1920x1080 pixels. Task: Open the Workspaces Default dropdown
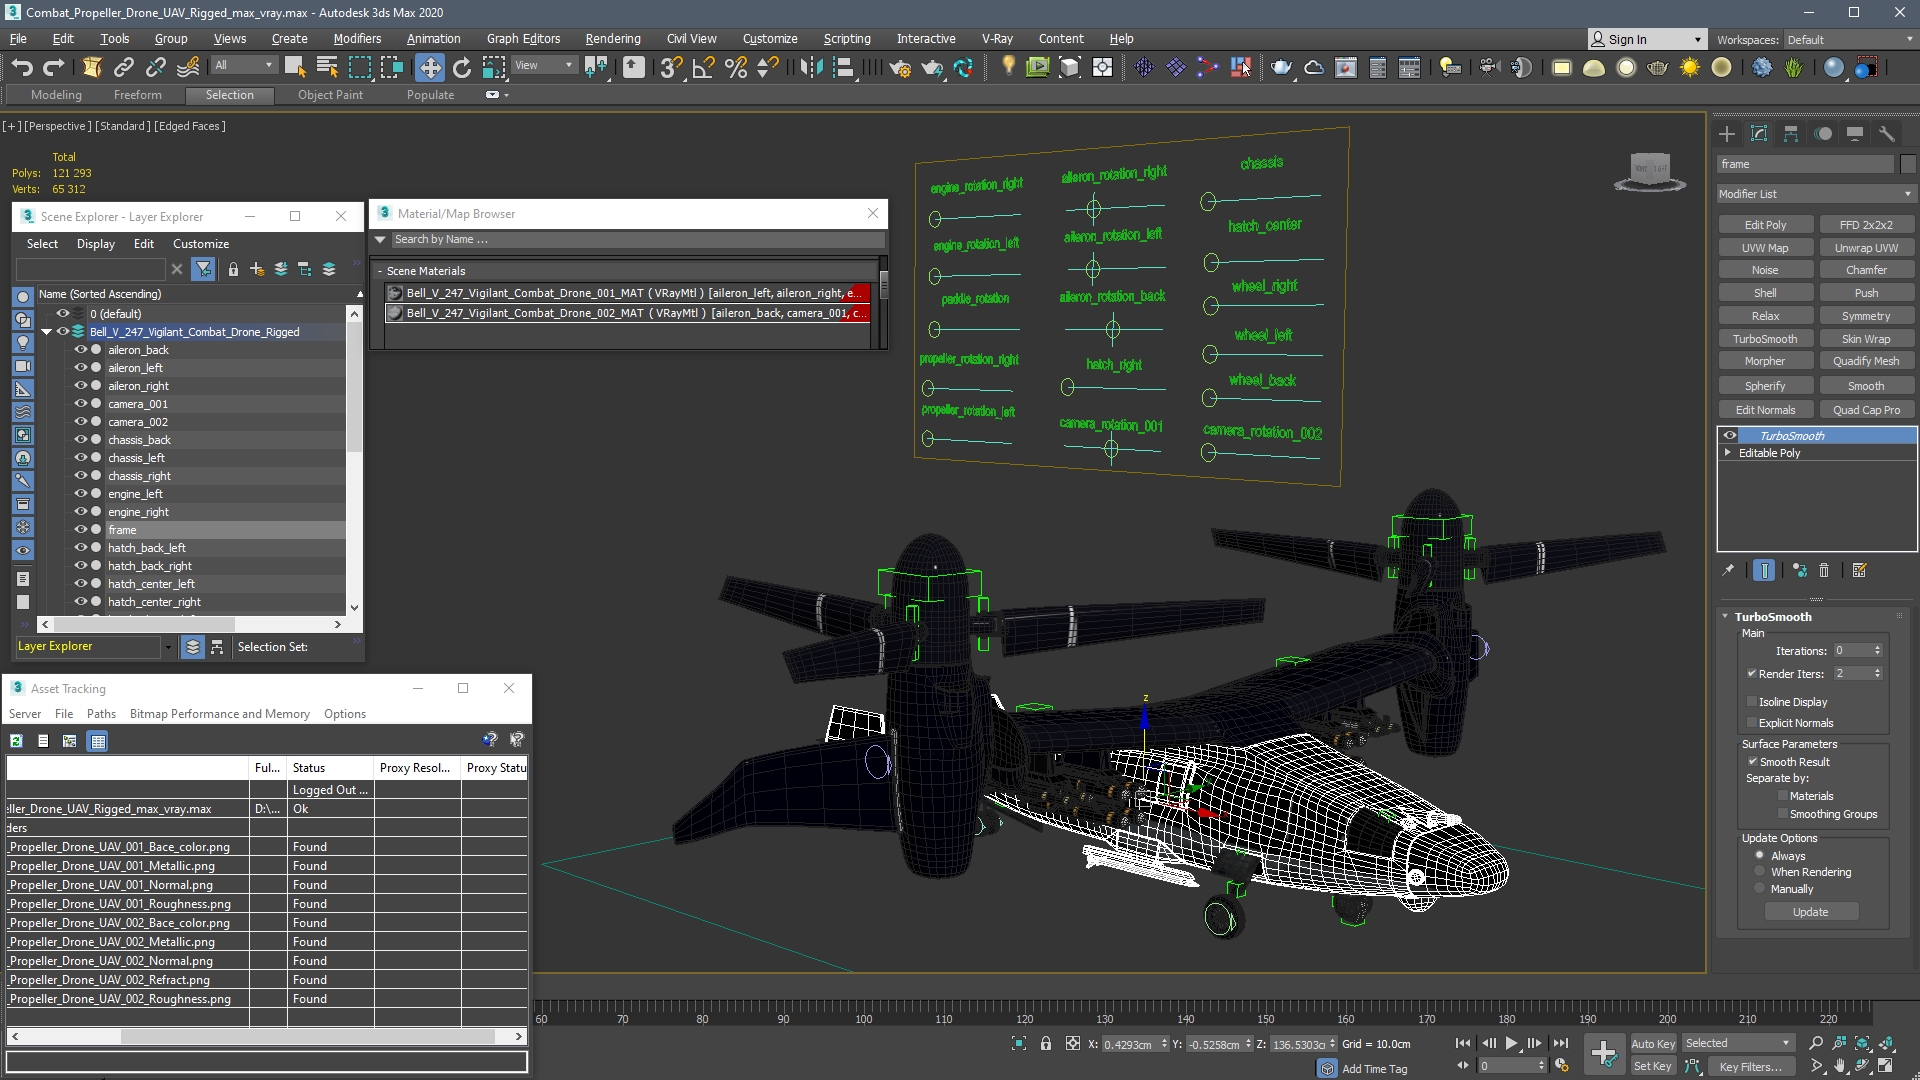tap(1850, 40)
